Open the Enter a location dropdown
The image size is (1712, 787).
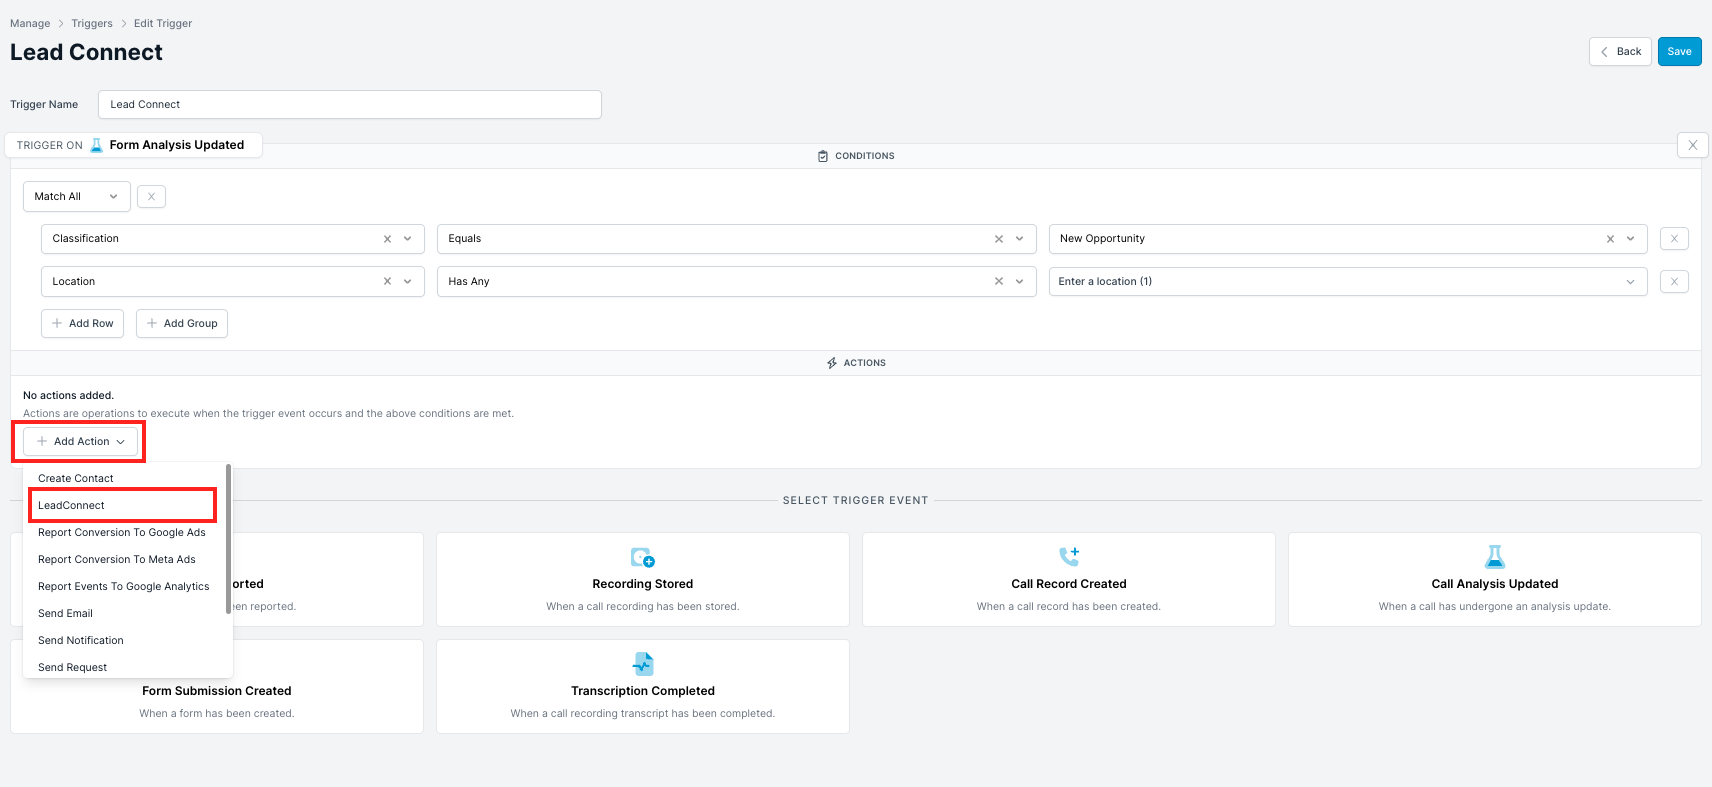pyautogui.click(x=1348, y=282)
